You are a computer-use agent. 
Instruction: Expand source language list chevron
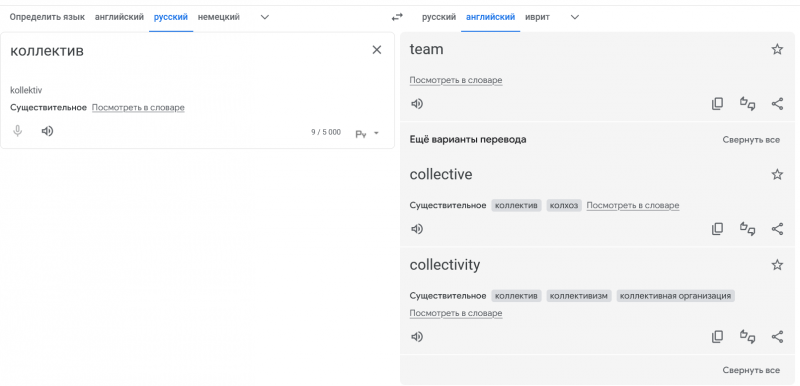pyautogui.click(x=264, y=17)
